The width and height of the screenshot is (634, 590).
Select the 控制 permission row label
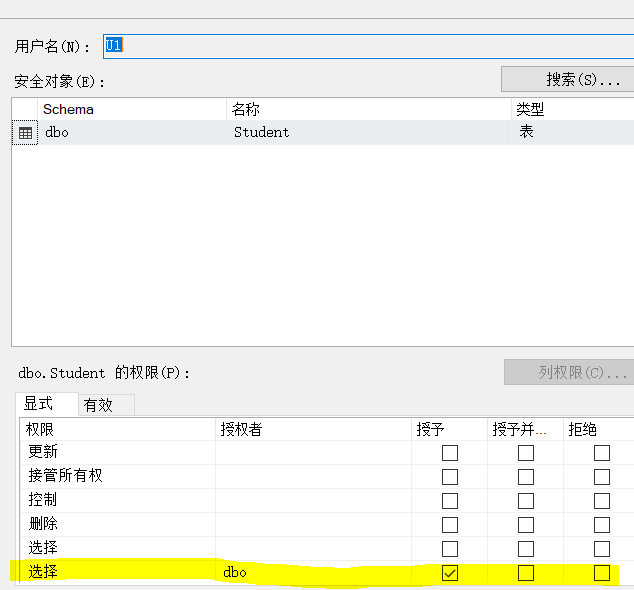point(43,500)
